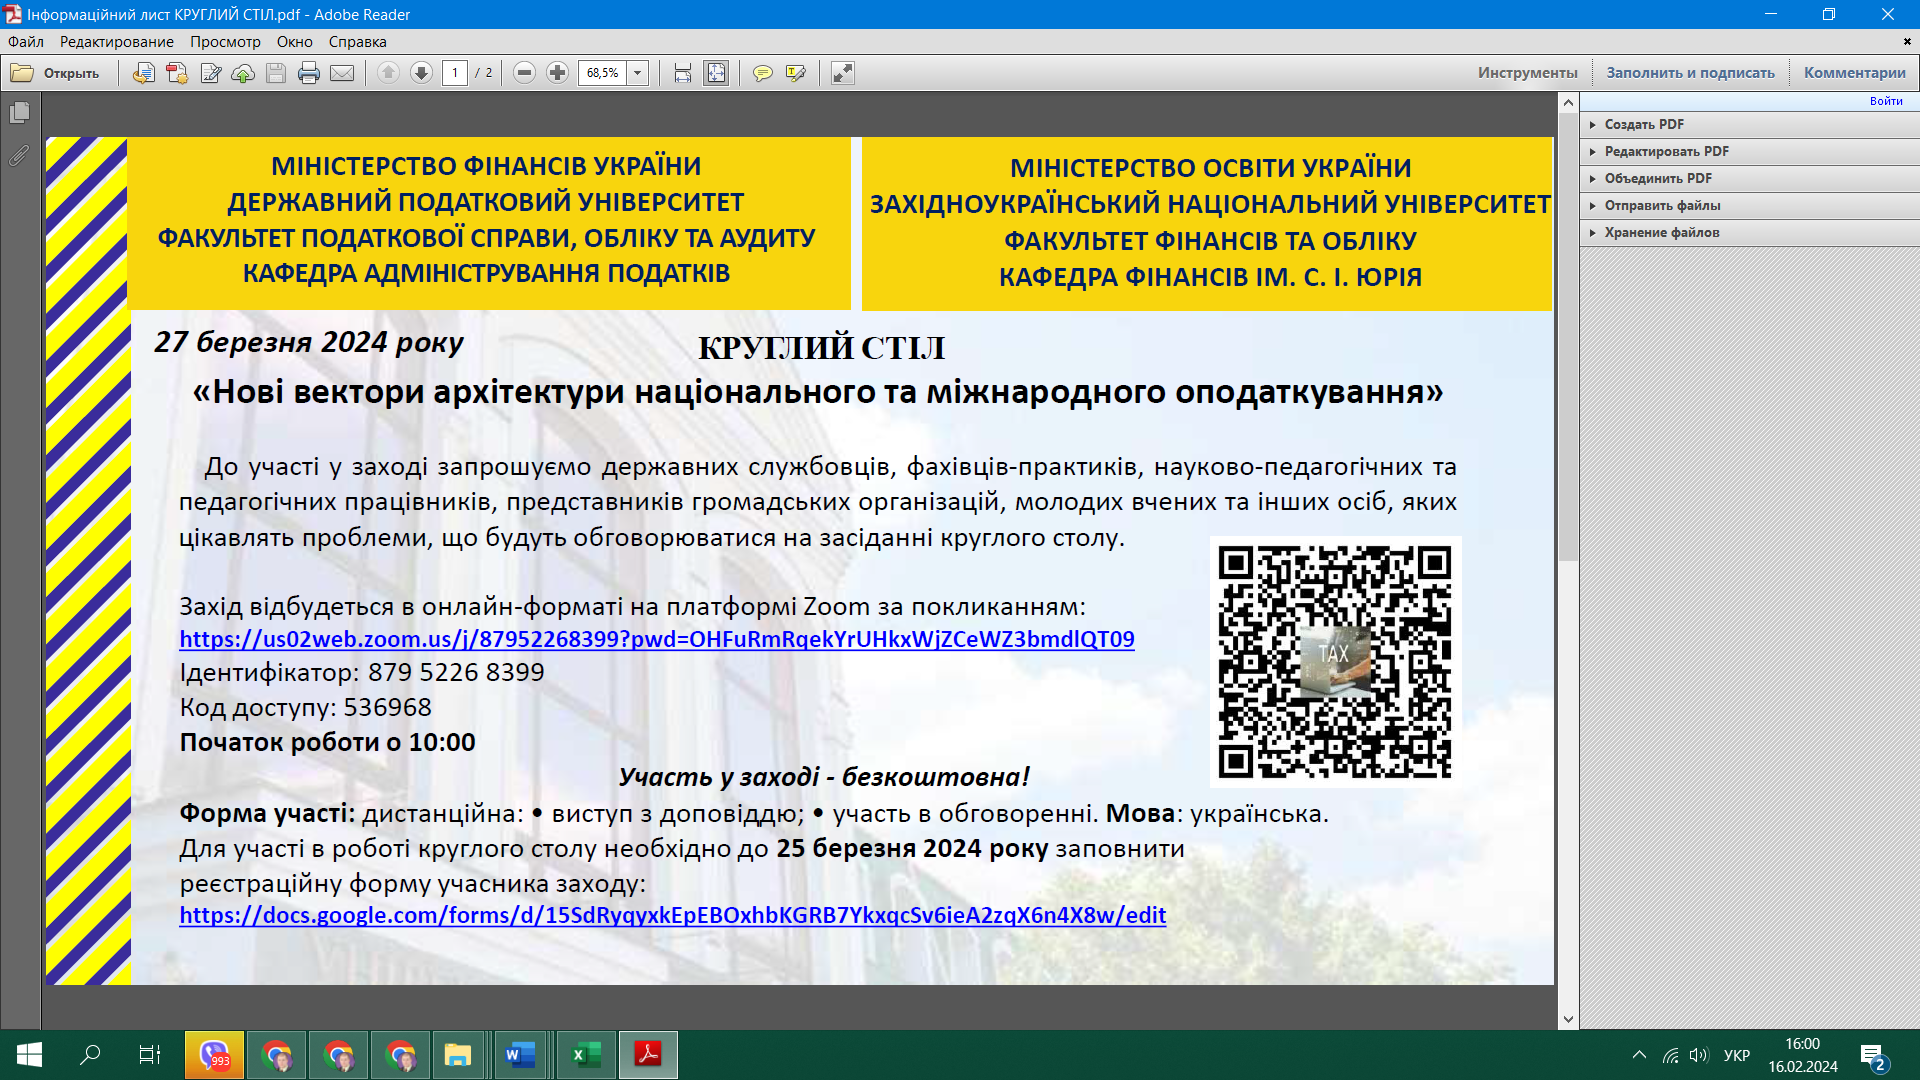Click the create PDF online icon
Screen dimensions: 1920x1080
pyautogui.click(x=177, y=73)
